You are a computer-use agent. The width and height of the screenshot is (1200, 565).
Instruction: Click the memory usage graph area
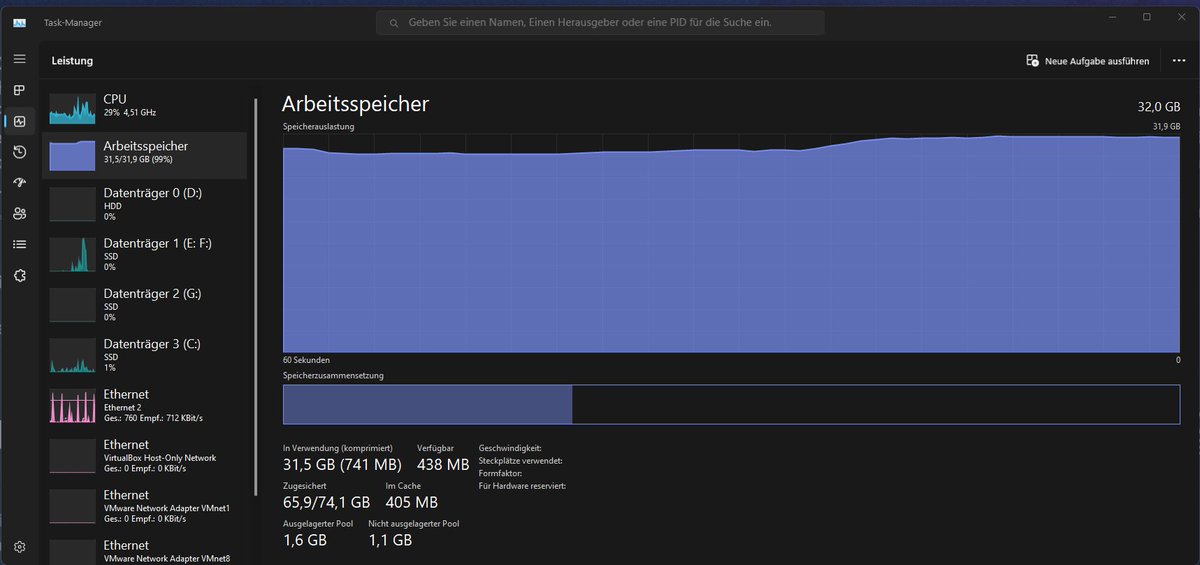pyautogui.click(x=731, y=243)
